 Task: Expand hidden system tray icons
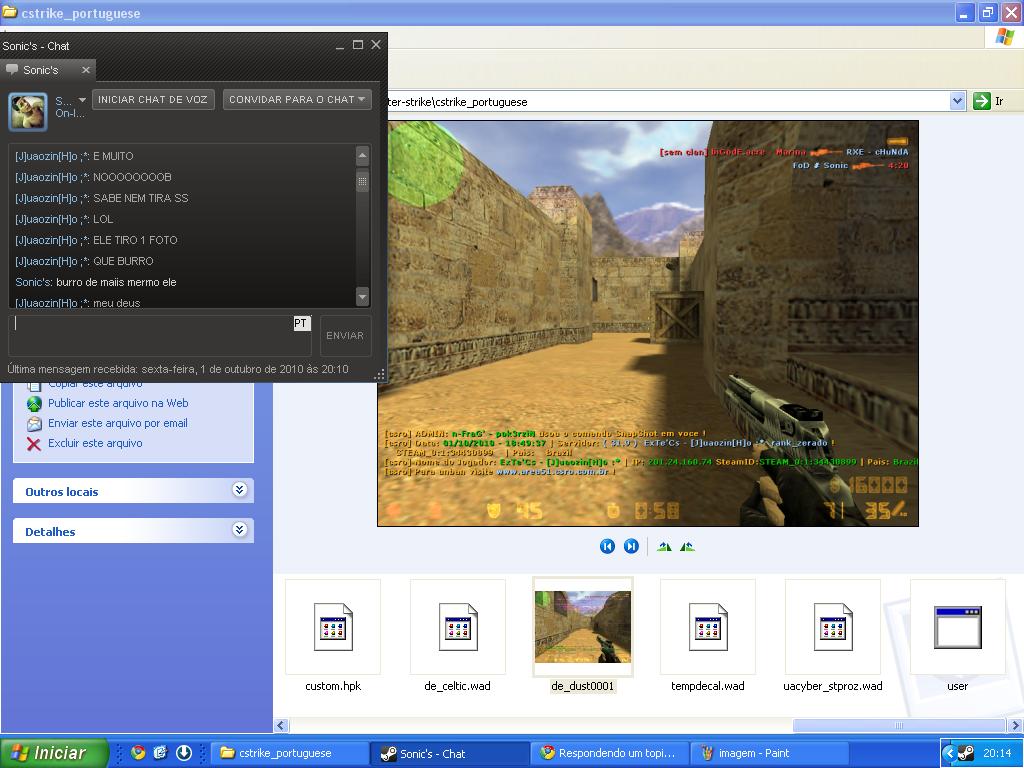tap(949, 753)
